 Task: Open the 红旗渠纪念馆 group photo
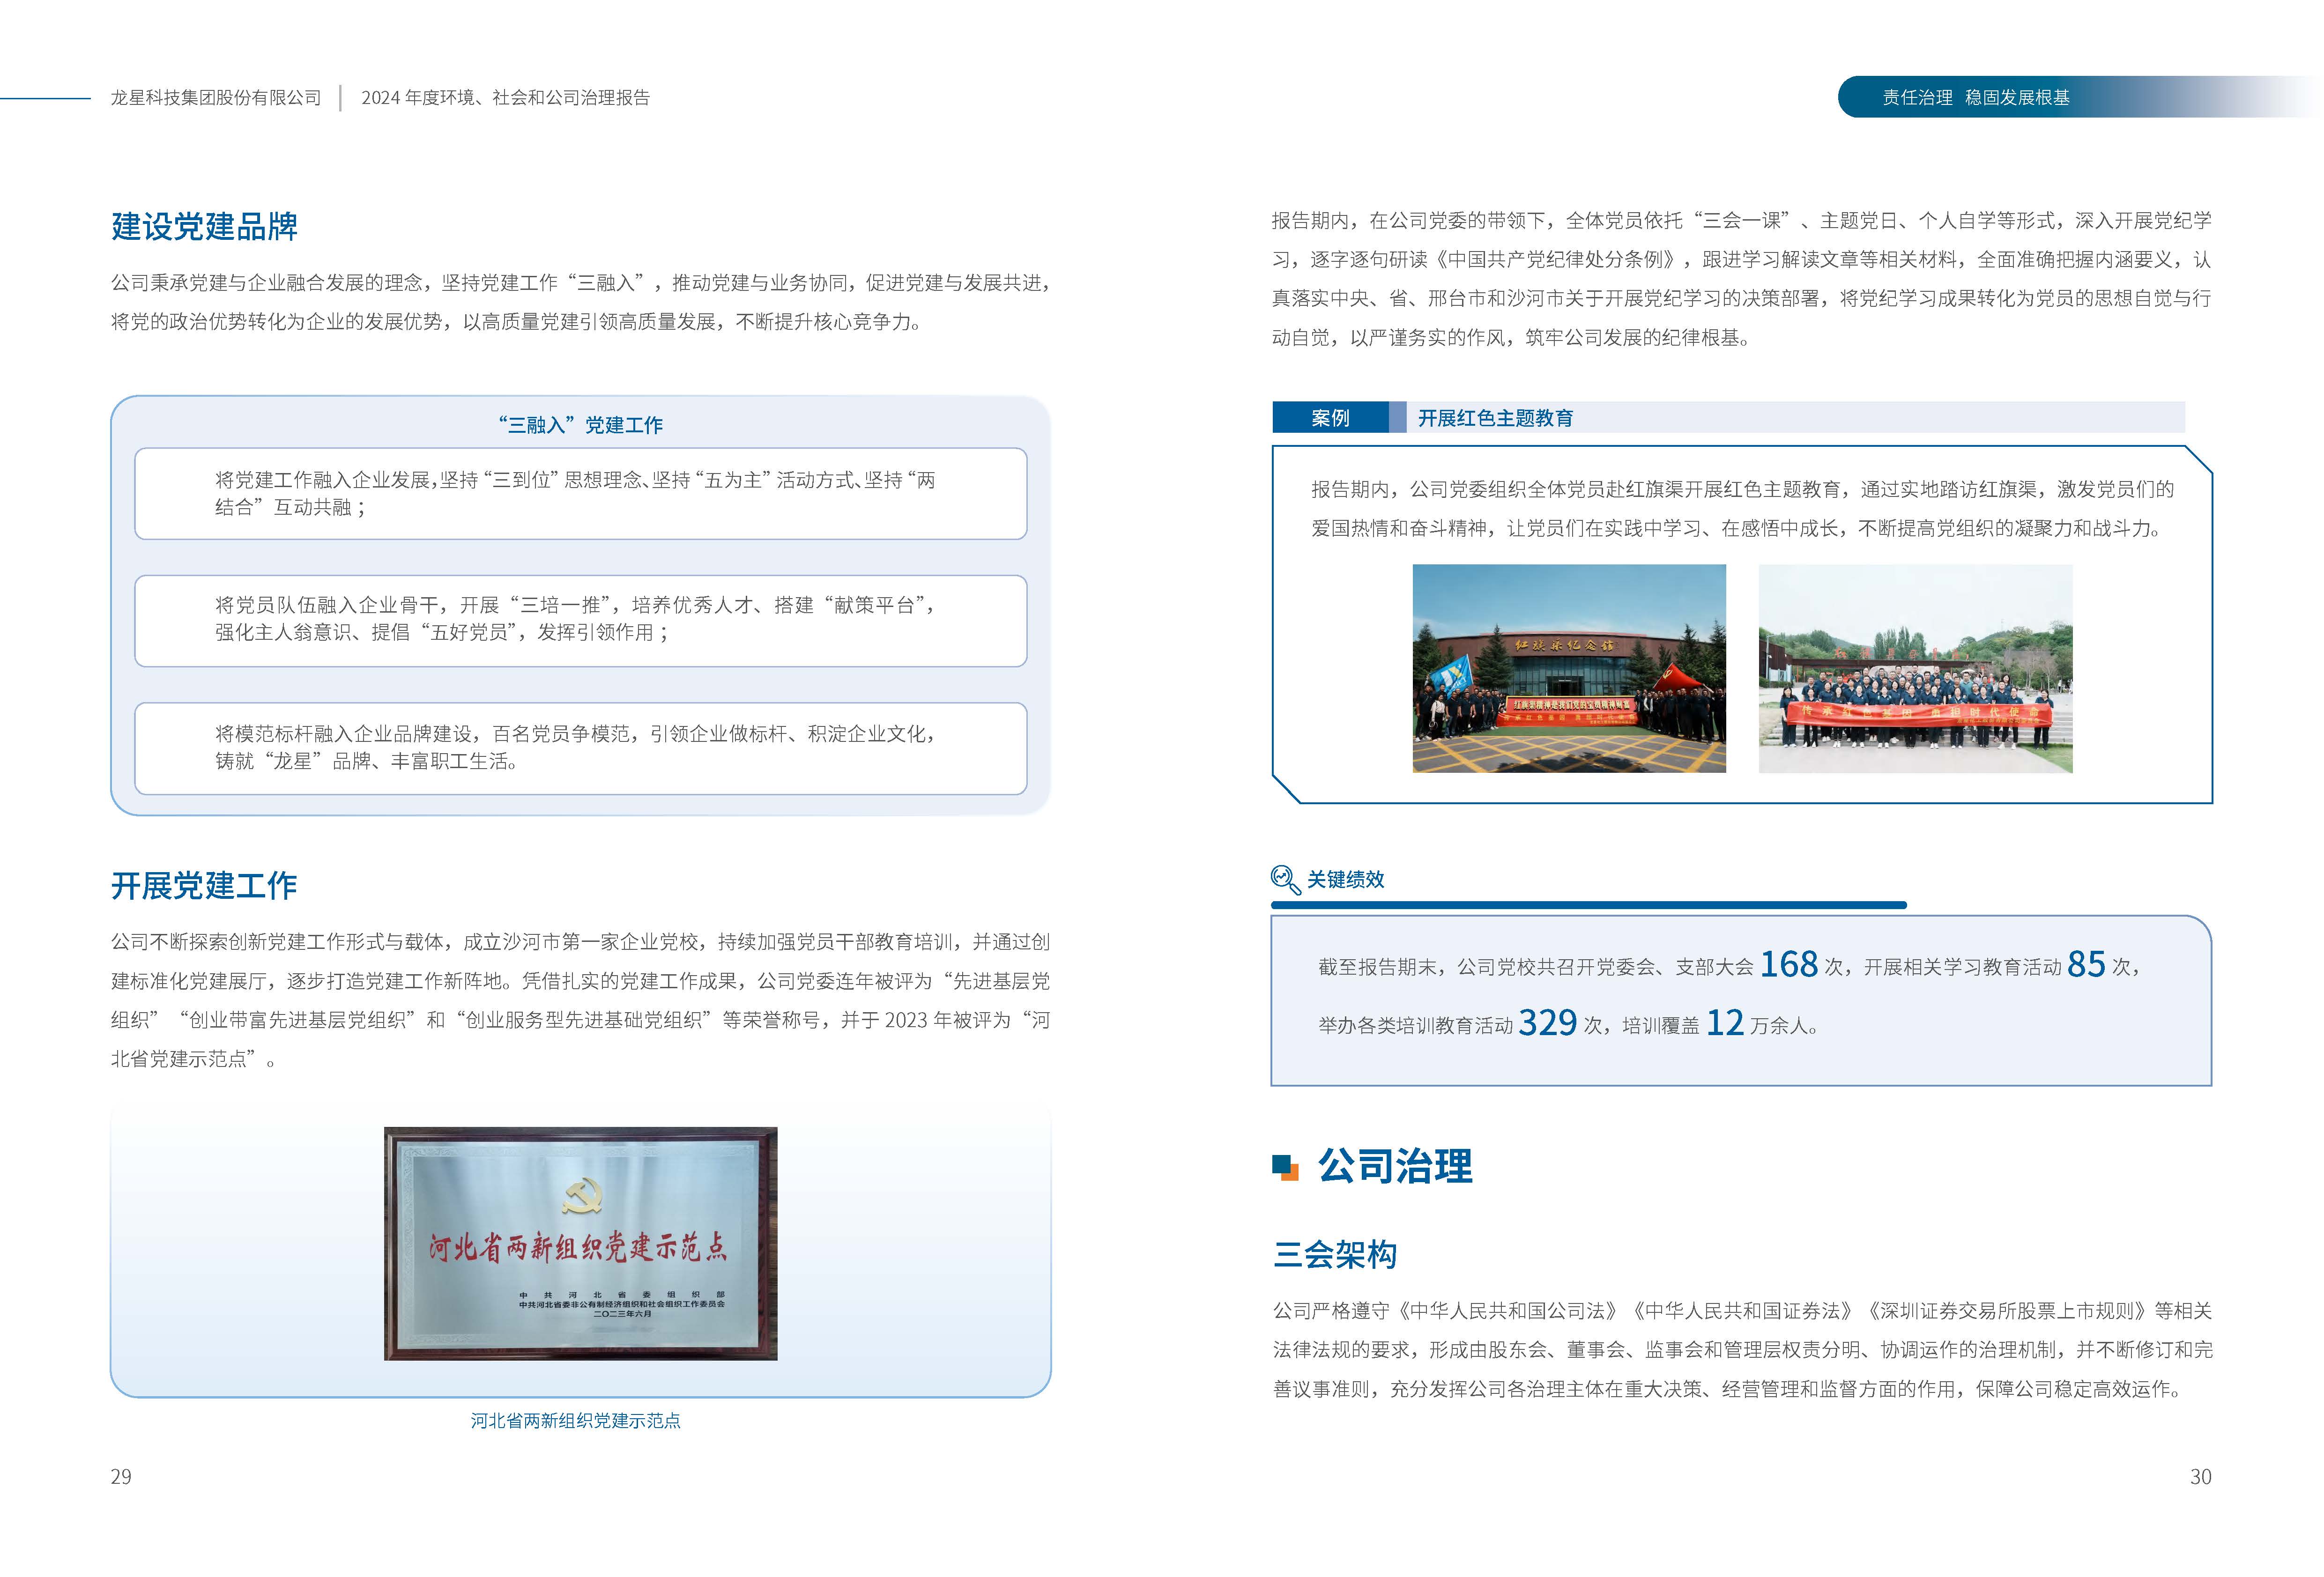1569,669
